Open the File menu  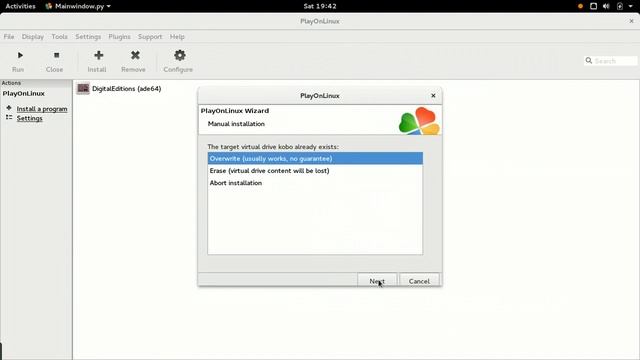point(9,36)
